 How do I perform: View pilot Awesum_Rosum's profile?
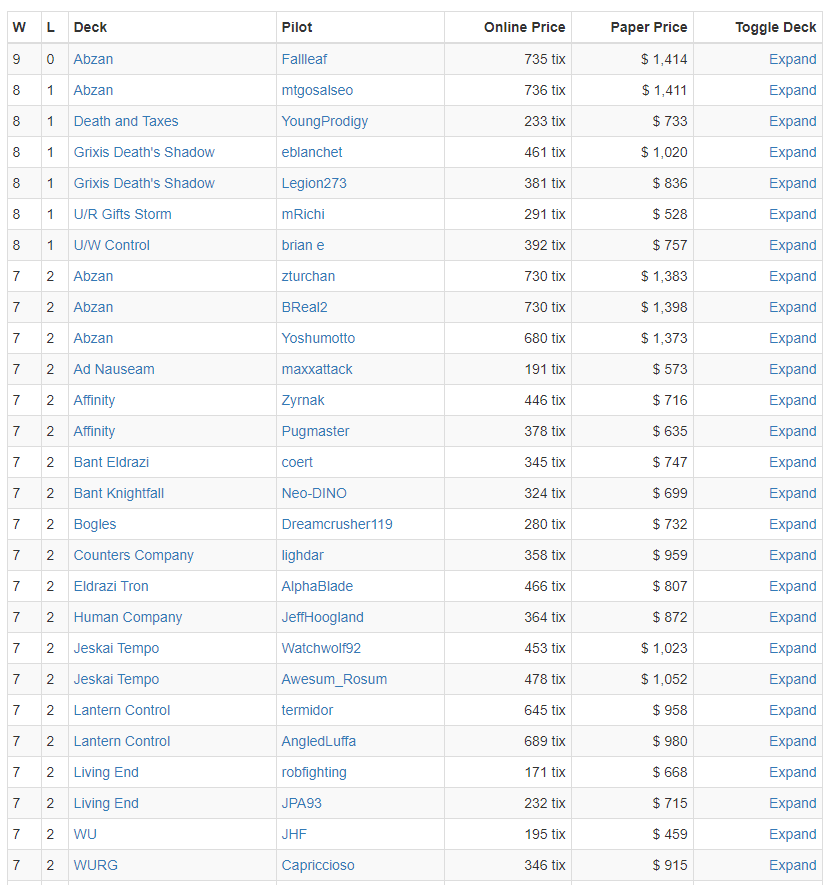click(334, 679)
